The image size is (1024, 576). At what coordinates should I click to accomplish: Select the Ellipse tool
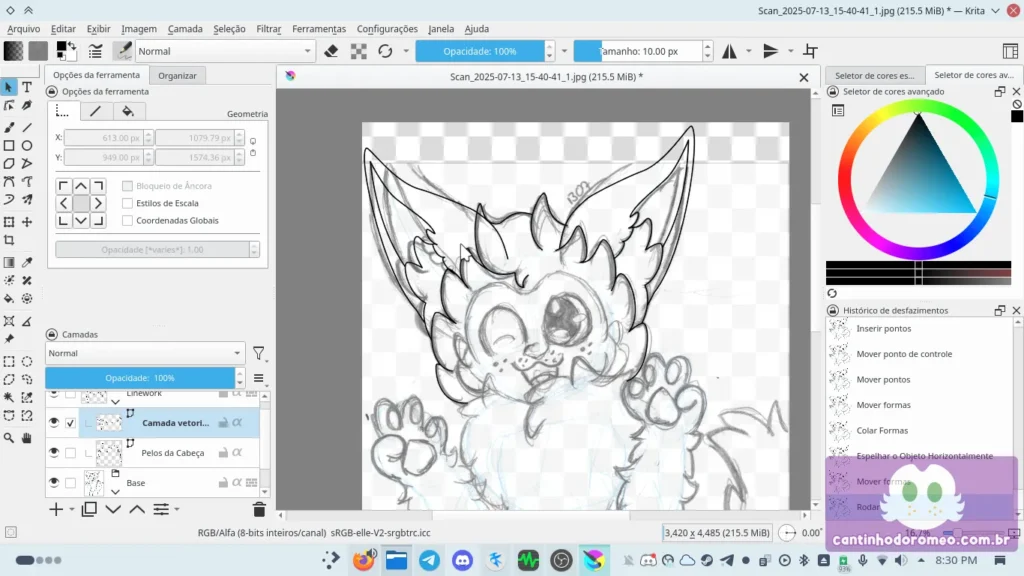pos(27,146)
